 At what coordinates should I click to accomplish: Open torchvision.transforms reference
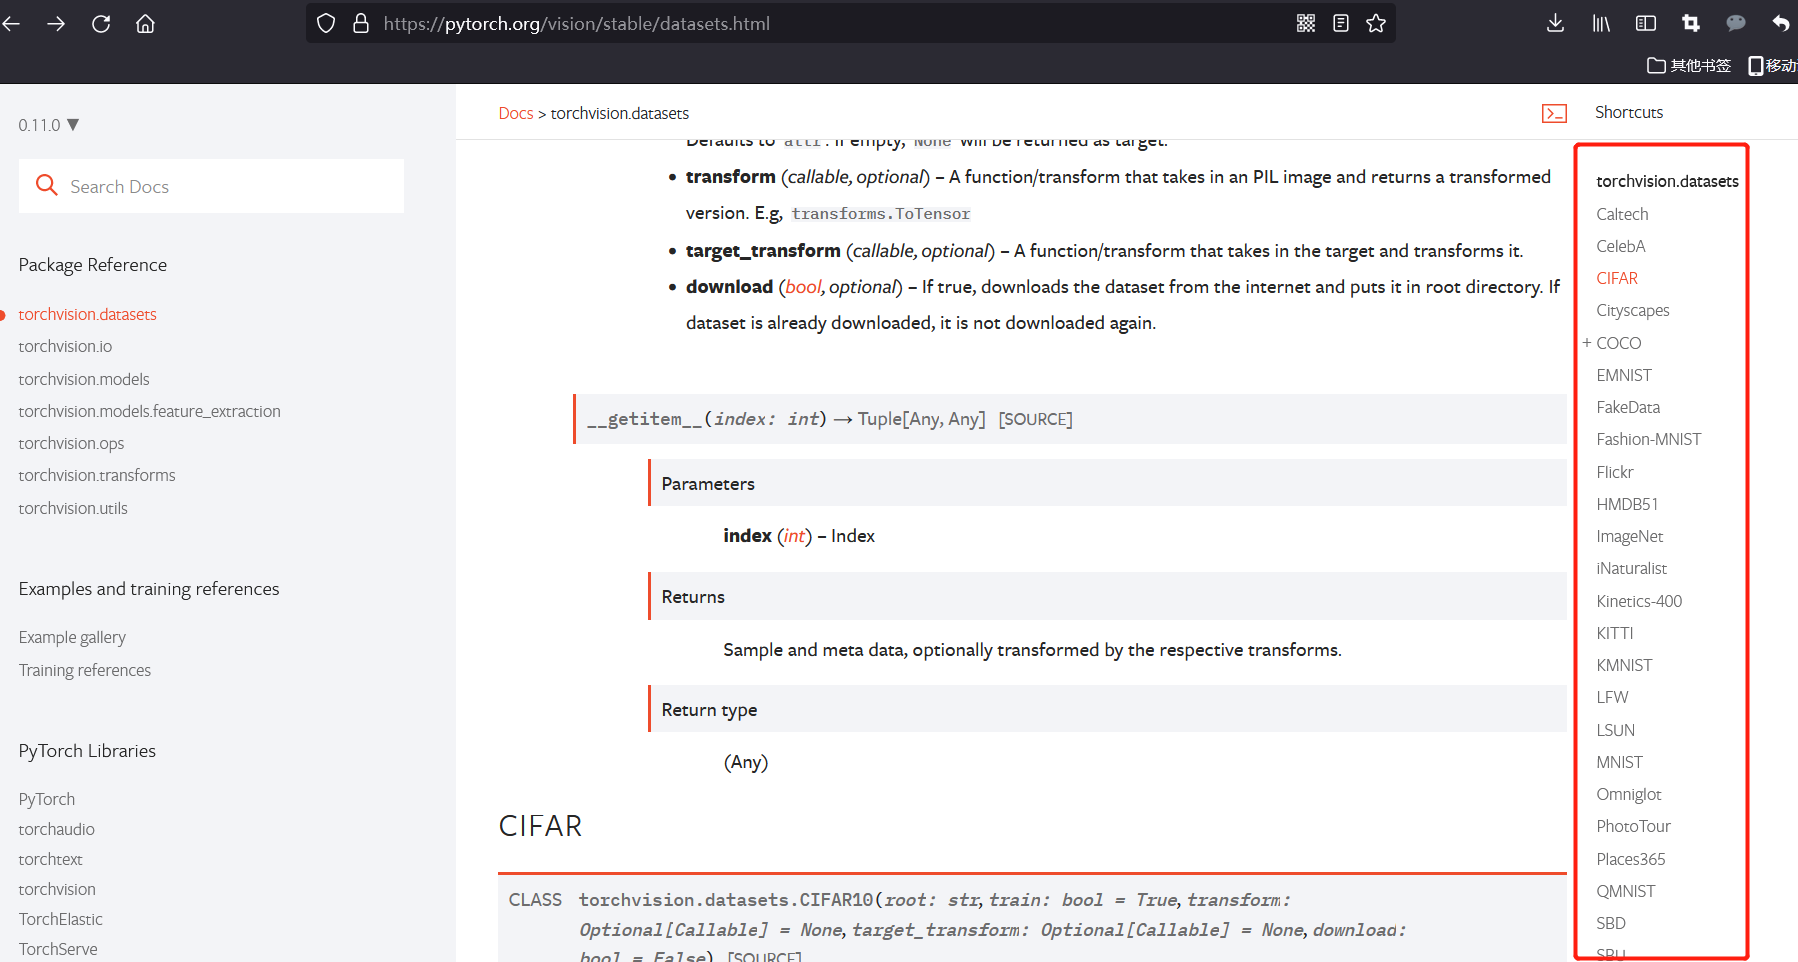(x=97, y=475)
